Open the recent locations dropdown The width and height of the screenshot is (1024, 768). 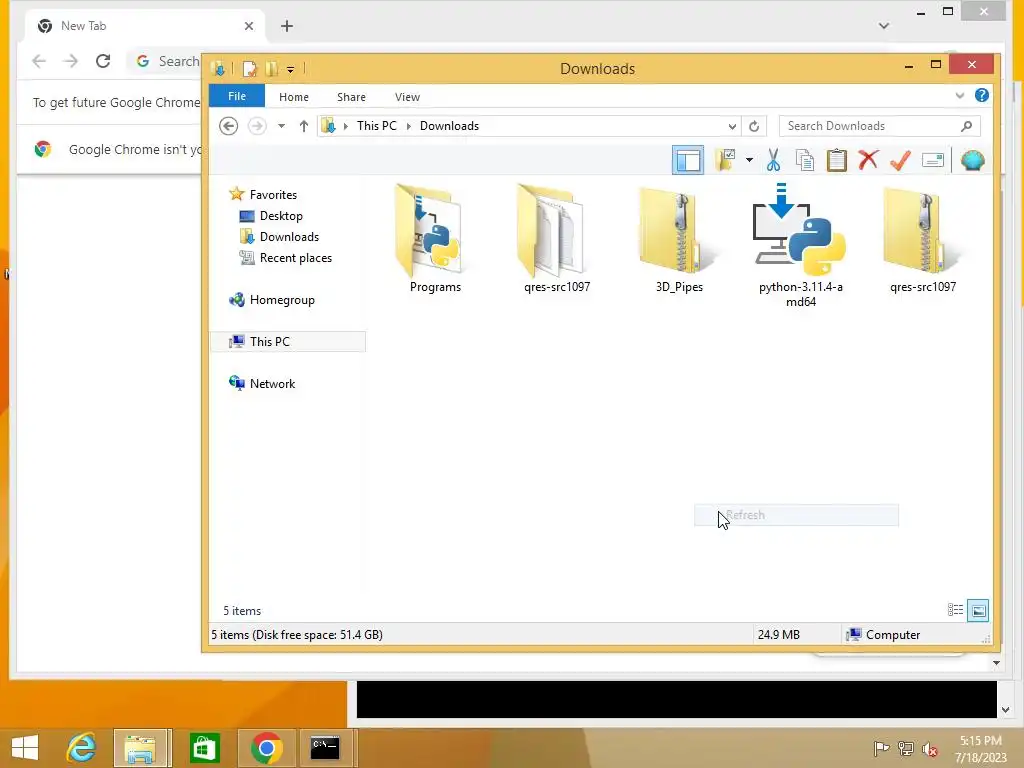(x=281, y=126)
